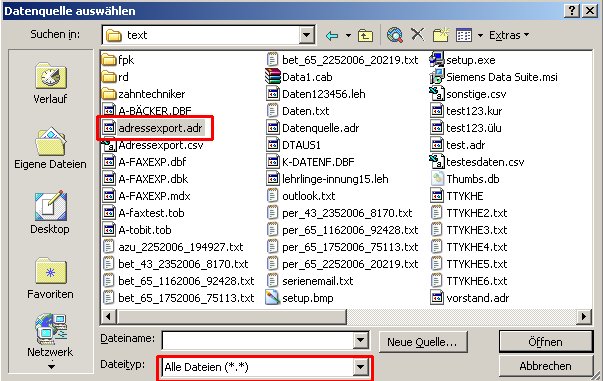Open Verlauf in places bar
Image resolution: width=603 pixels, height=381 pixels.
(x=50, y=83)
